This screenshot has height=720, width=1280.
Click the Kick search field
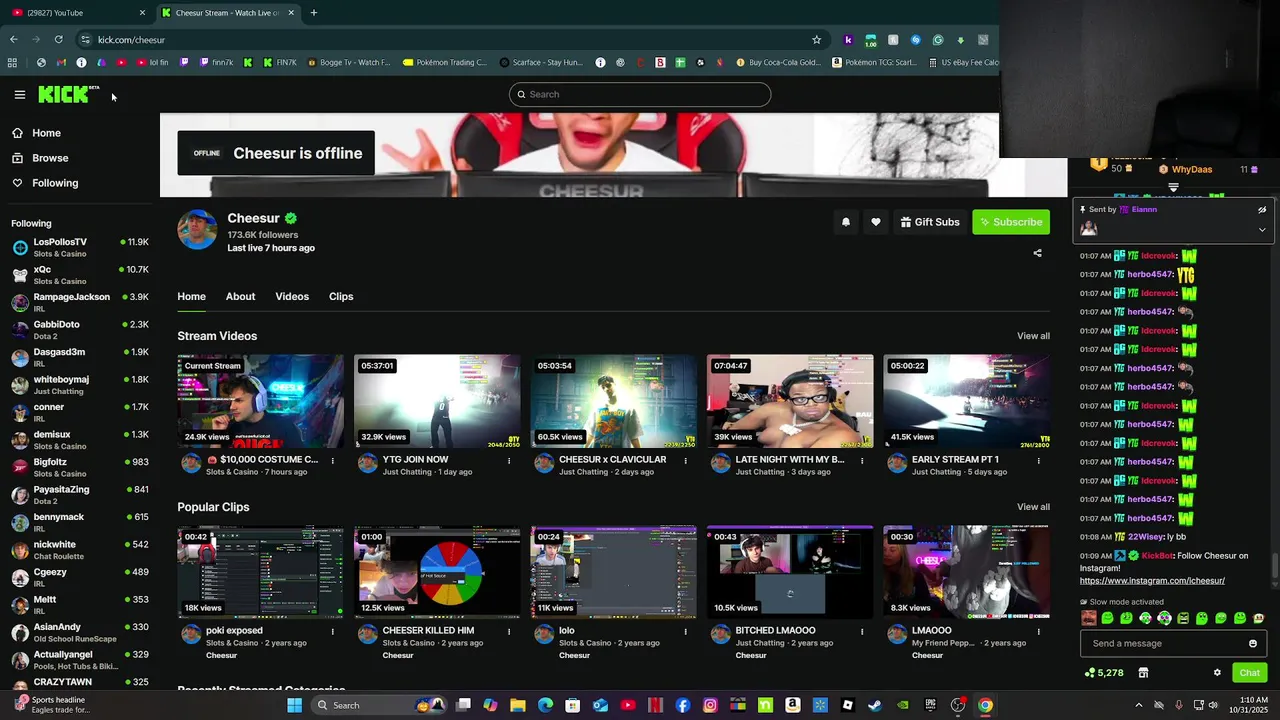[640, 94]
